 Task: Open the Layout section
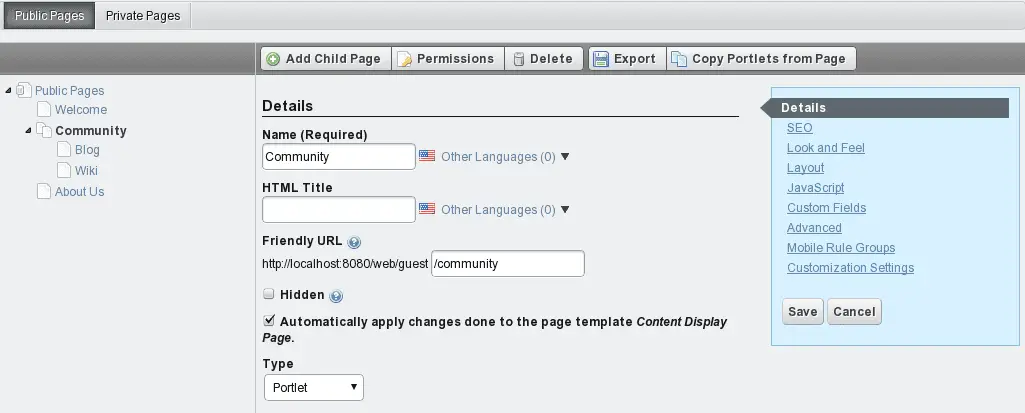[805, 168]
